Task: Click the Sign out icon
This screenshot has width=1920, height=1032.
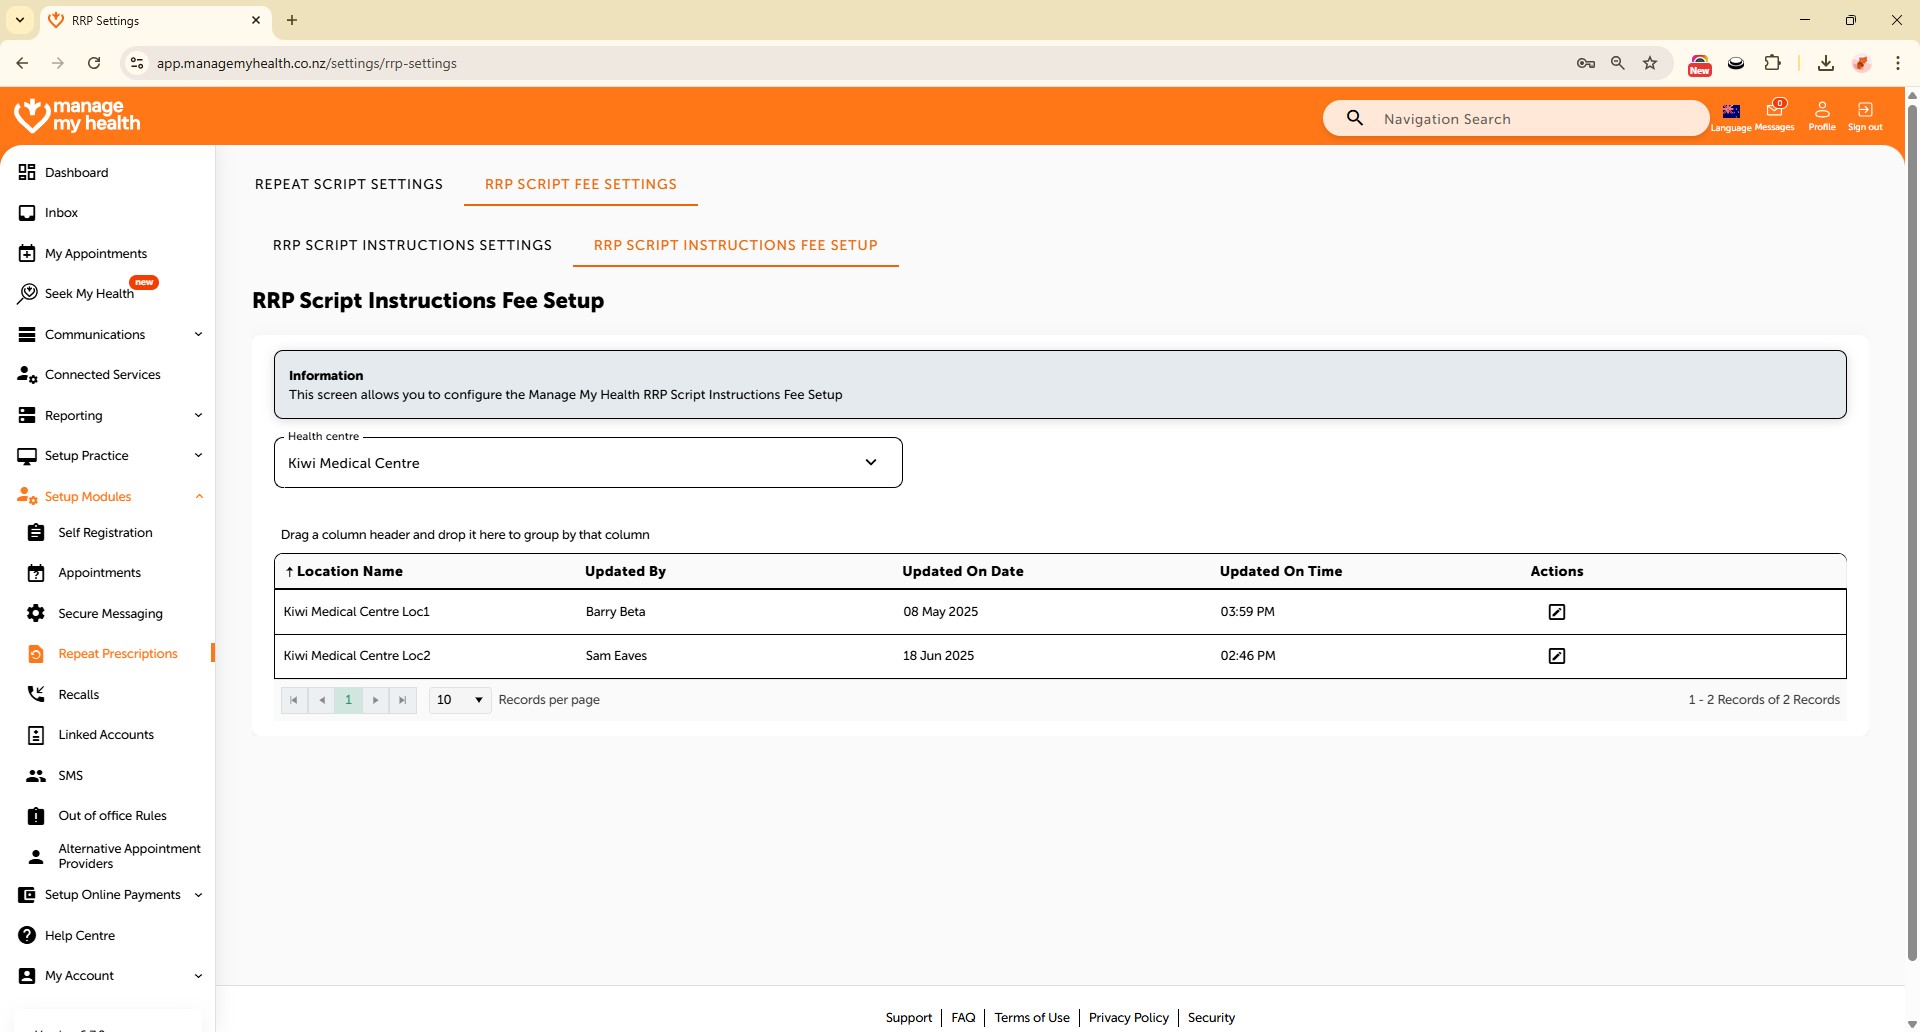Action: click(1865, 113)
